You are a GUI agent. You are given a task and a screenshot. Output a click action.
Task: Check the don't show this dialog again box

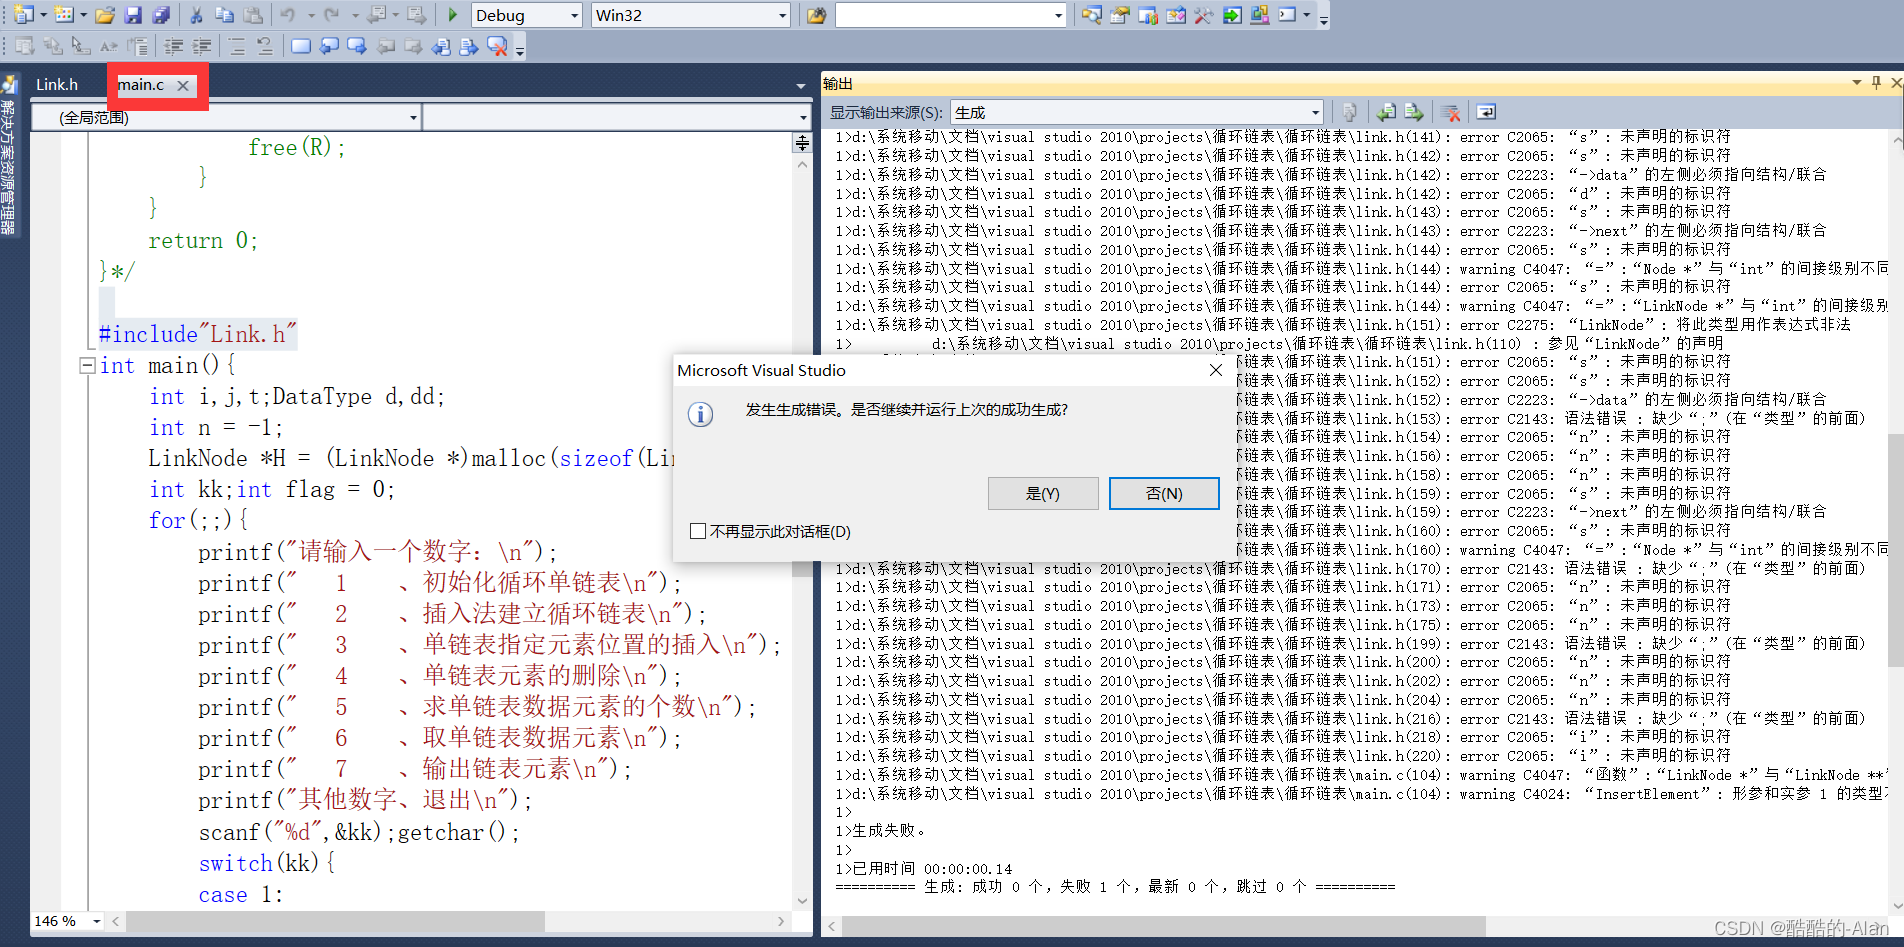(698, 531)
